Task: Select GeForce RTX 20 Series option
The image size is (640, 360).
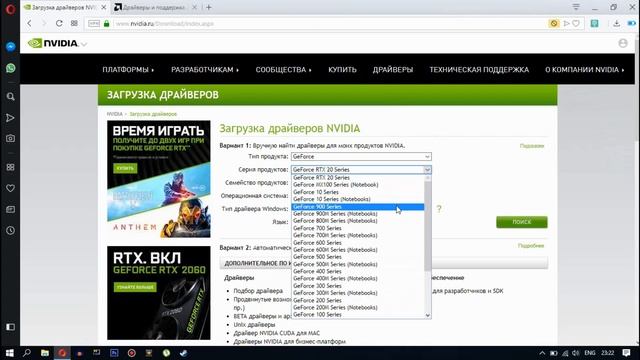Action: pos(358,178)
